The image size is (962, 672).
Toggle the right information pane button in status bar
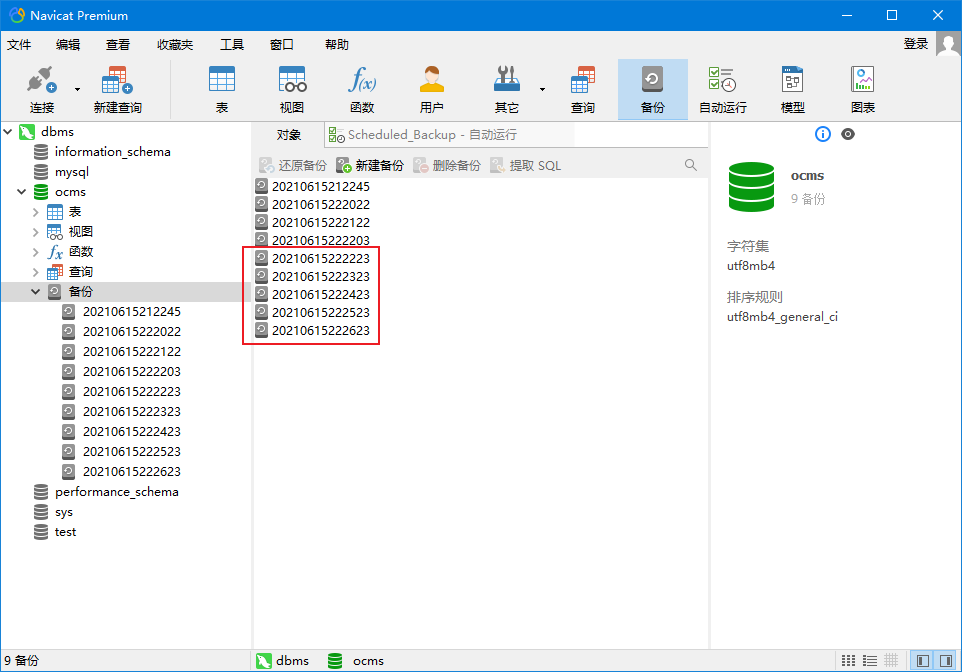pyautogui.click(x=945, y=661)
